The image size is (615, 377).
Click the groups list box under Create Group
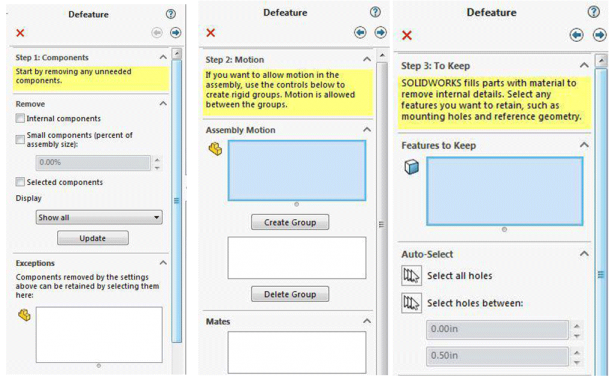click(297, 258)
